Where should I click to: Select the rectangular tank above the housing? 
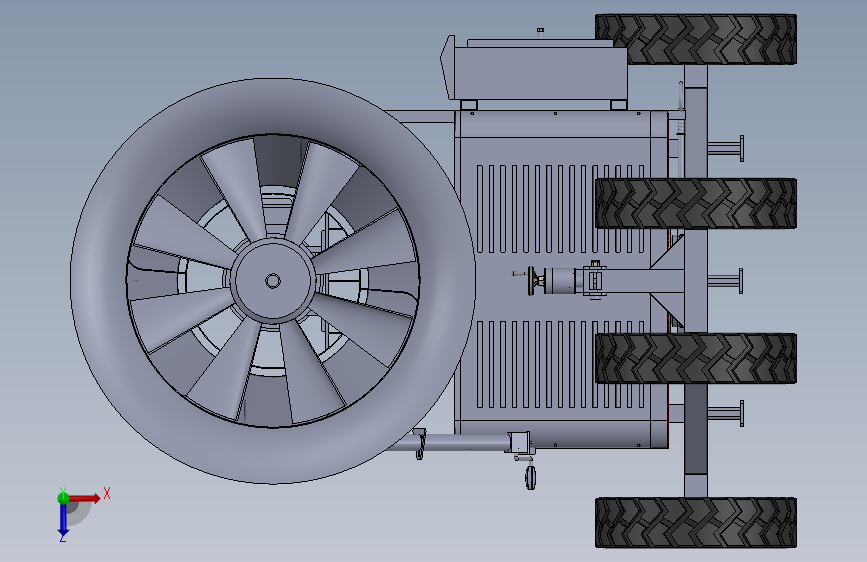point(540,73)
